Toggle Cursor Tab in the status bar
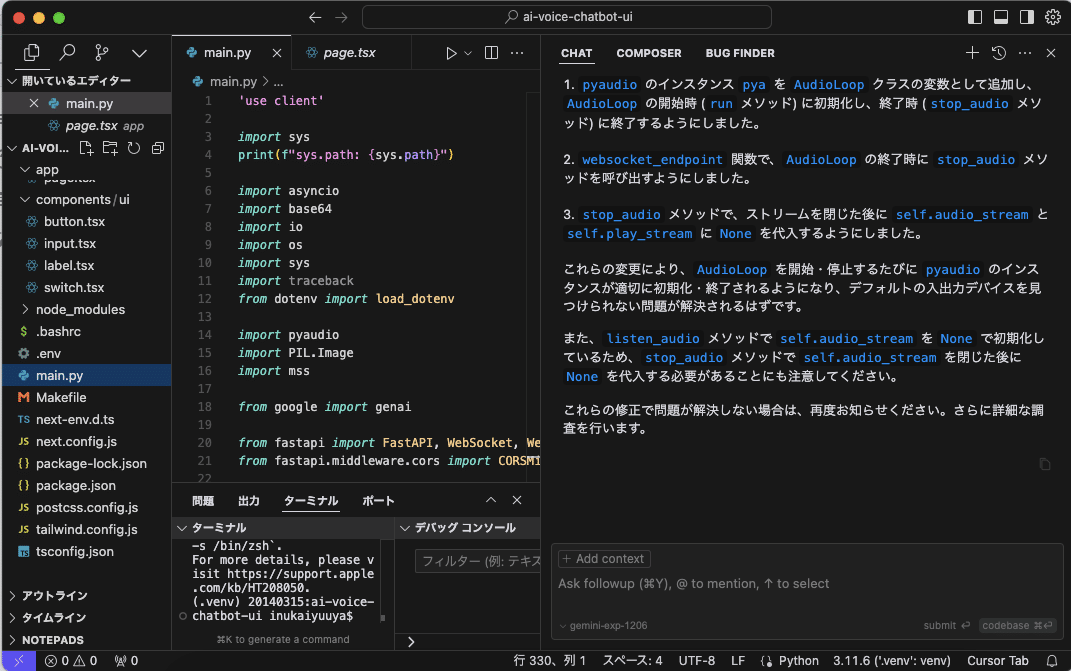 (x=997, y=660)
